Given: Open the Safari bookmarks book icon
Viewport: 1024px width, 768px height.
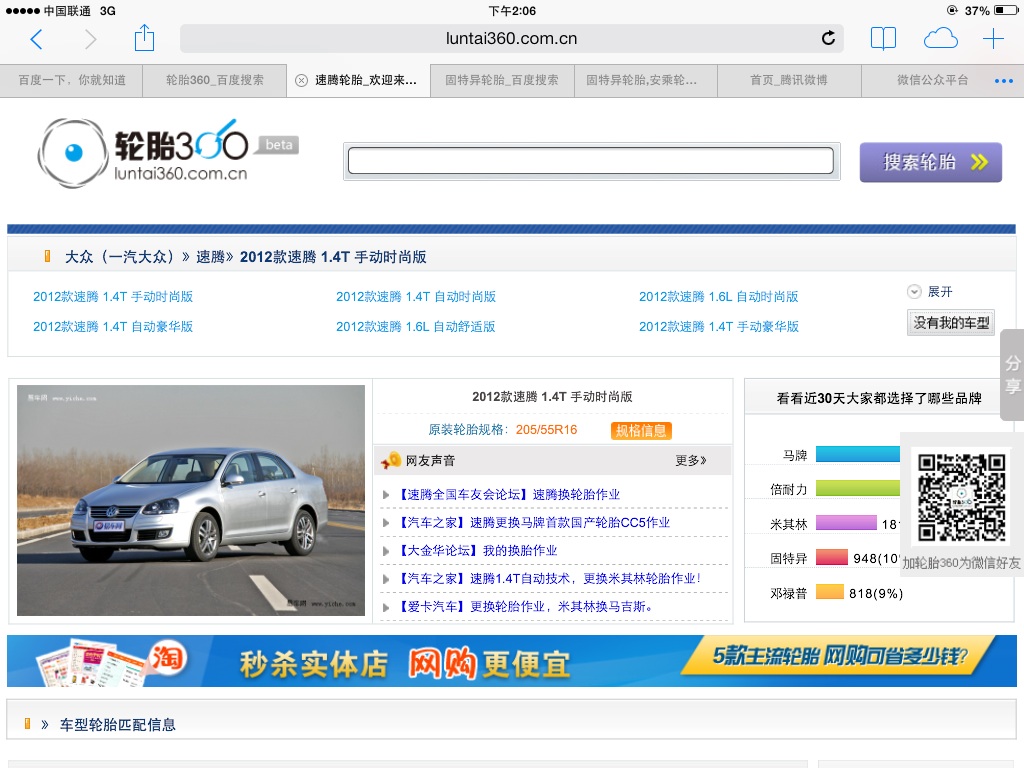Looking at the screenshot, I should [883, 39].
